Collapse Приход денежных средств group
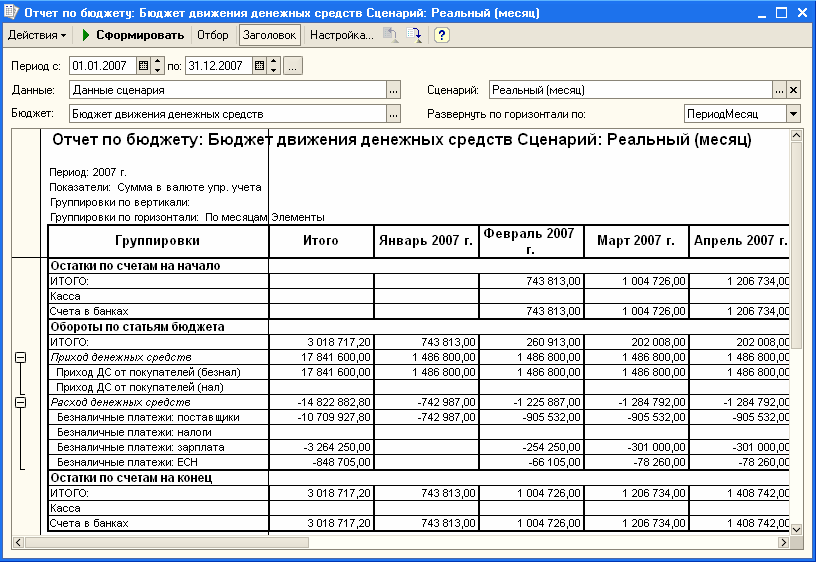816x562 pixels. [20, 357]
